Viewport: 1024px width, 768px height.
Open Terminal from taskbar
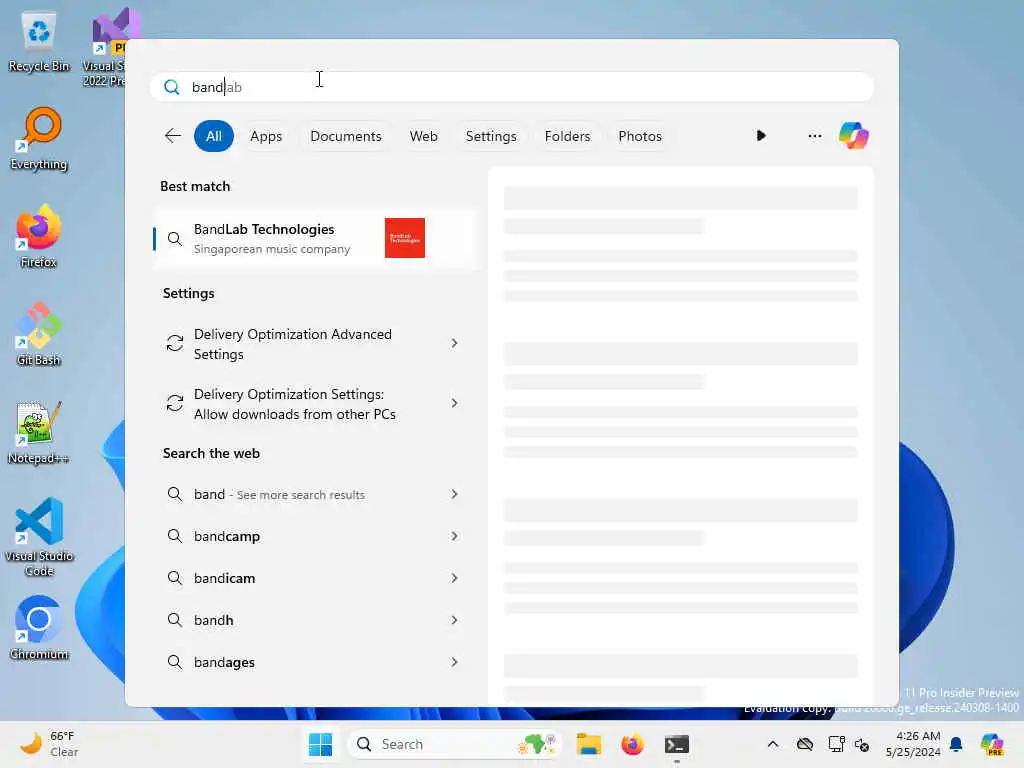[677, 744]
